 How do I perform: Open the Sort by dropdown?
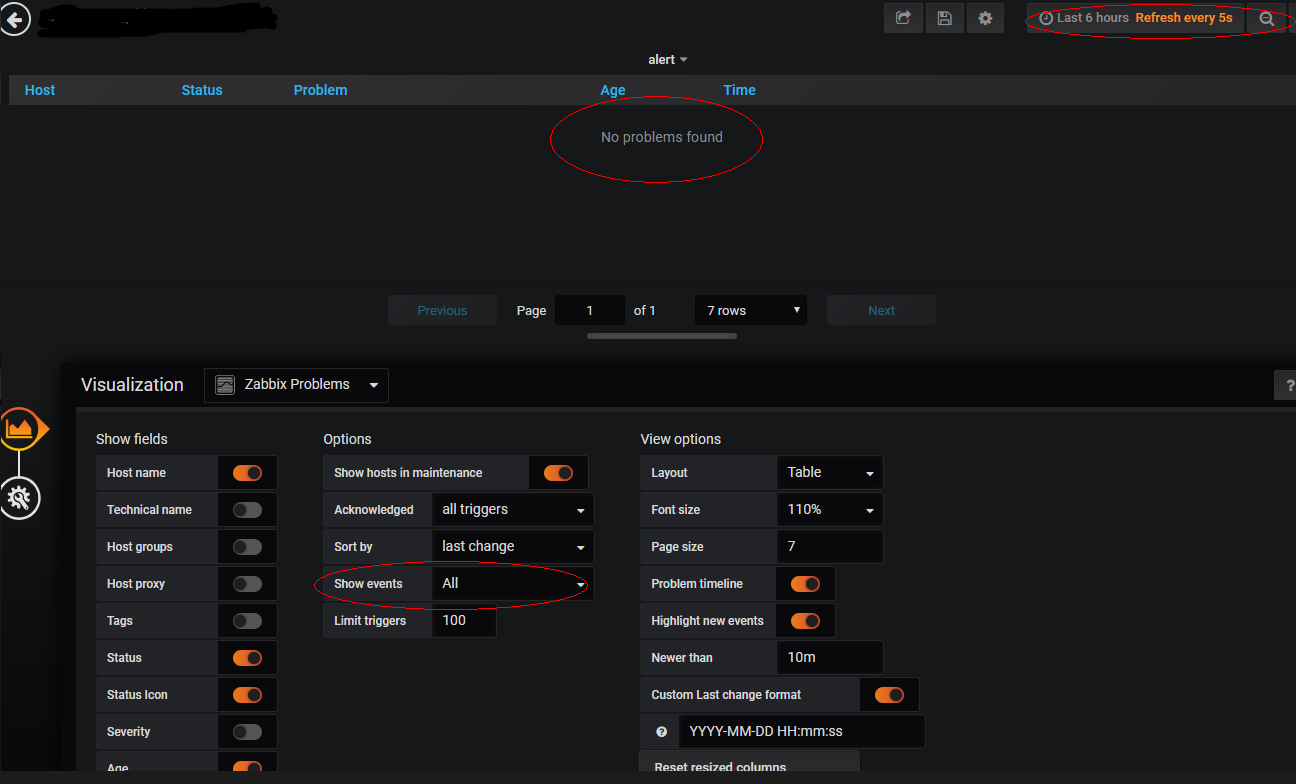(511, 546)
